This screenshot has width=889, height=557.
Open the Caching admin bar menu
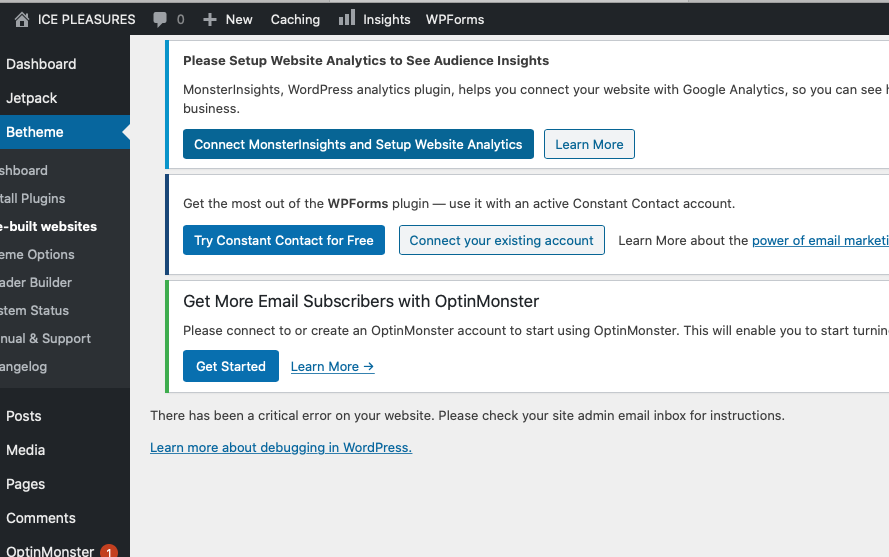click(295, 20)
